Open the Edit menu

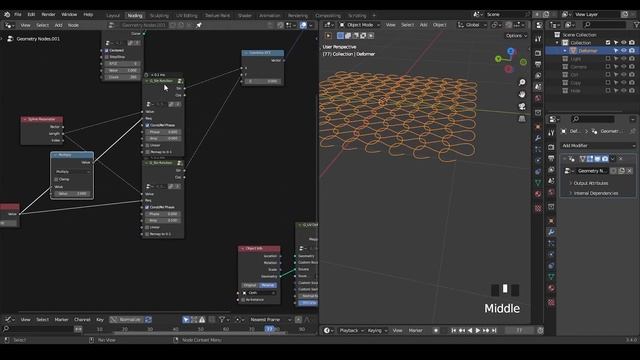point(31,14)
